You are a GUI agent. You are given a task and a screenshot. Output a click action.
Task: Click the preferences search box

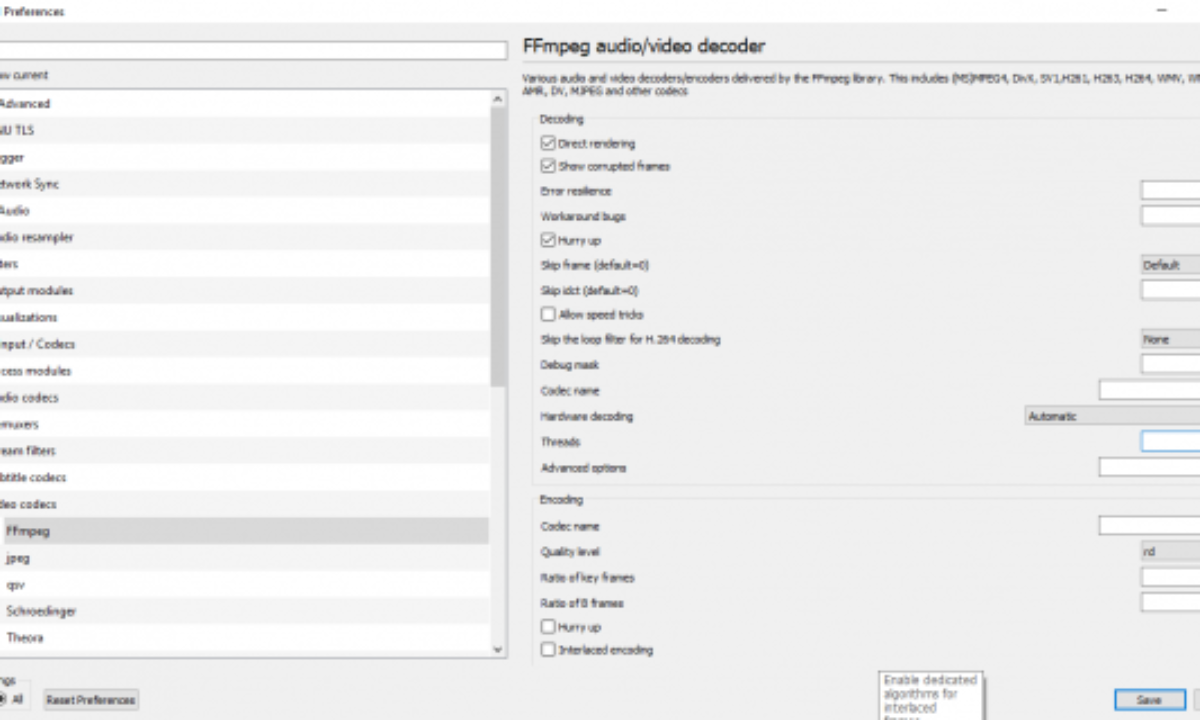254,50
